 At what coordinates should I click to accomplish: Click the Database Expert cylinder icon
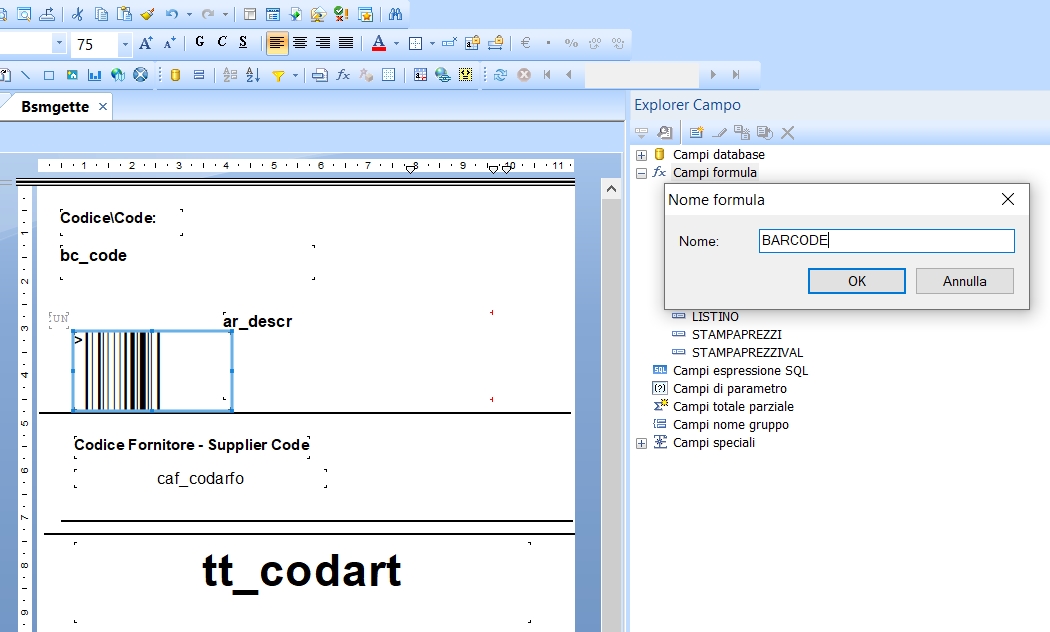point(175,75)
